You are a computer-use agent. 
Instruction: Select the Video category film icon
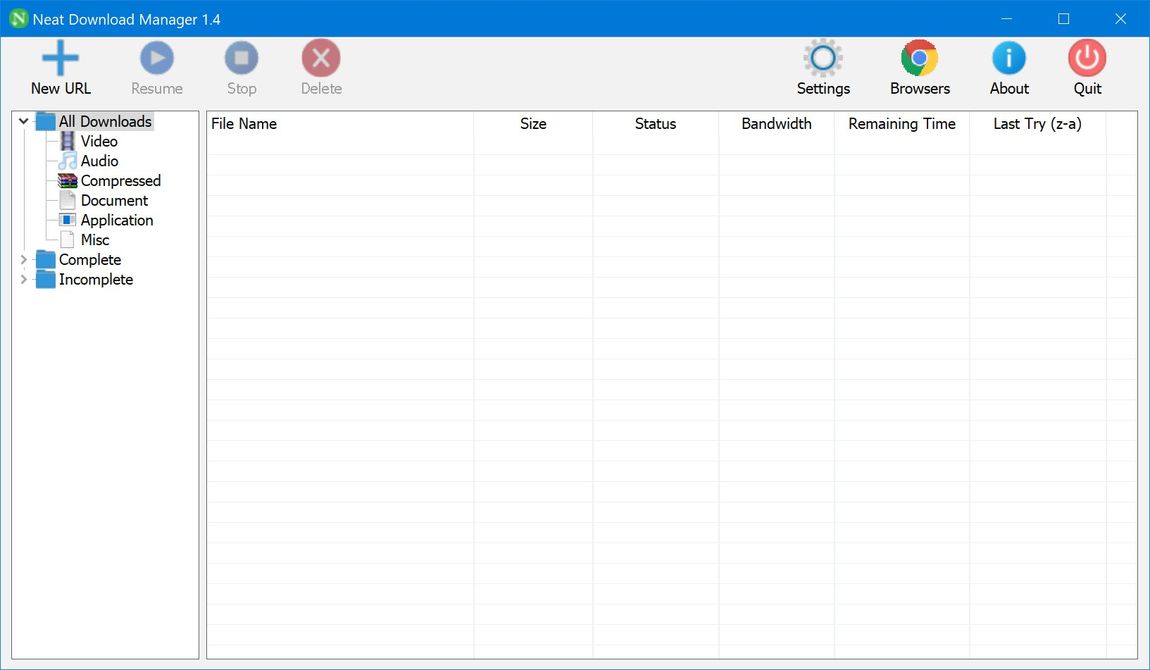67,141
